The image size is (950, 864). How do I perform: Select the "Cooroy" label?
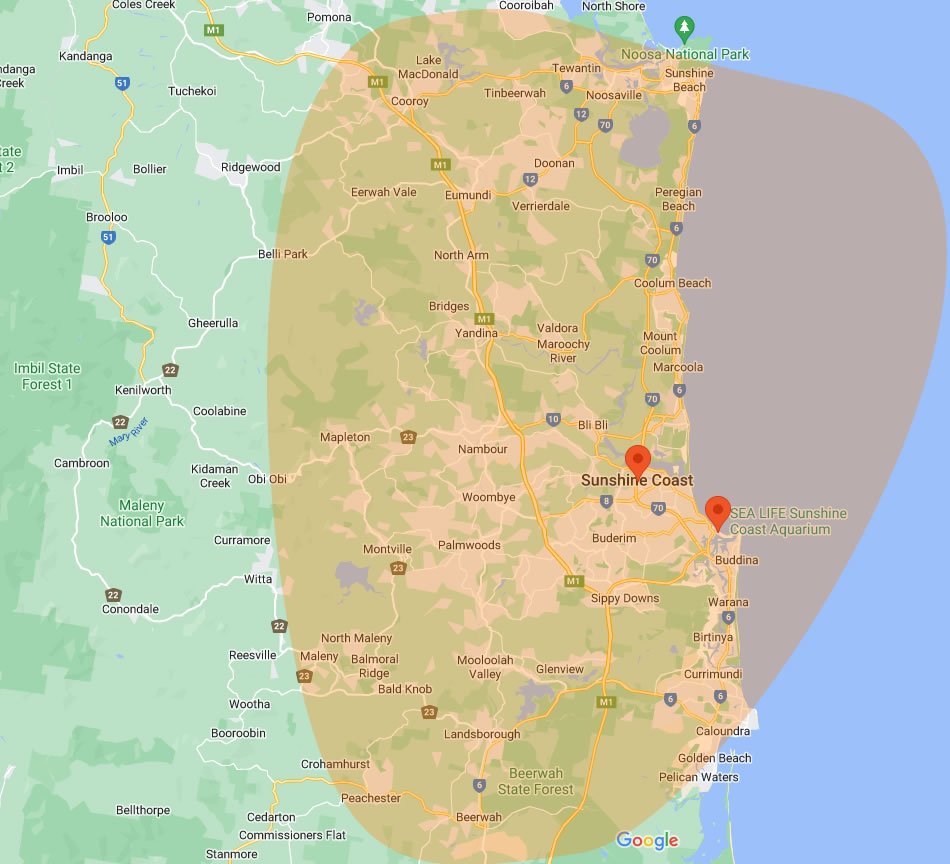pyautogui.click(x=410, y=101)
